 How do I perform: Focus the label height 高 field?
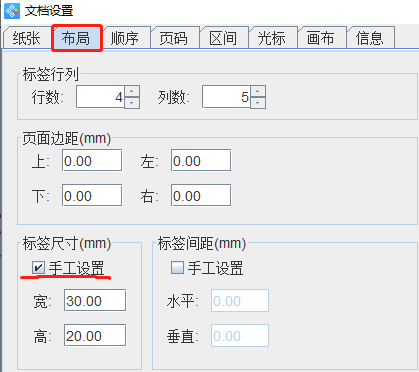pos(95,335)
